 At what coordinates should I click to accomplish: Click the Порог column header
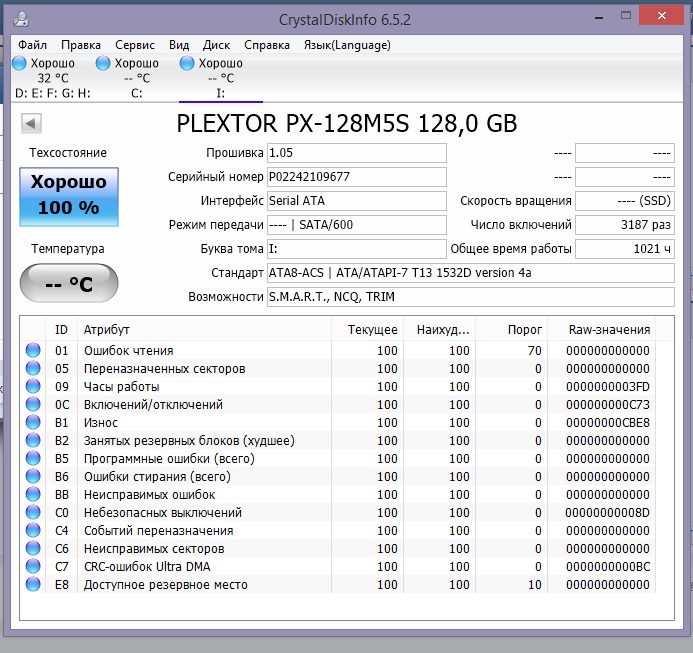[511, 330]
